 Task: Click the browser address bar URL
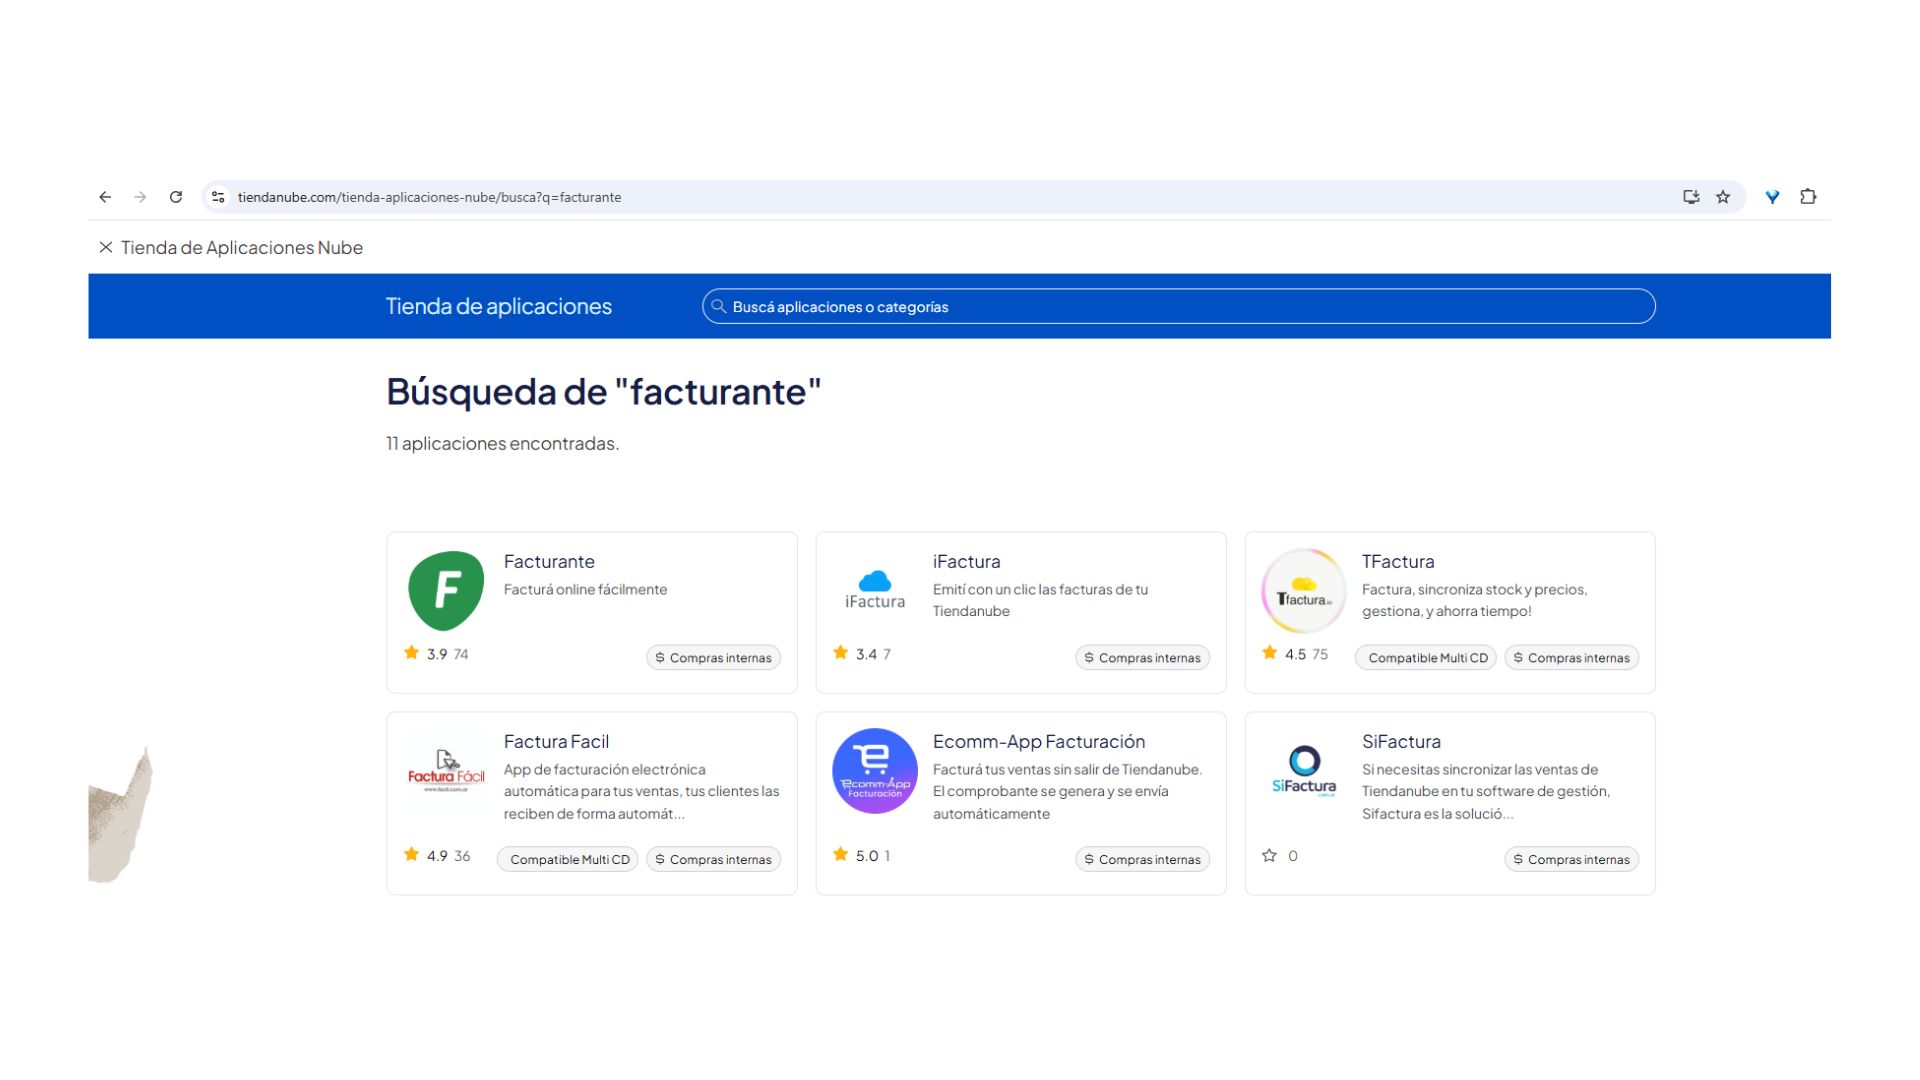[x=429, y=197]
